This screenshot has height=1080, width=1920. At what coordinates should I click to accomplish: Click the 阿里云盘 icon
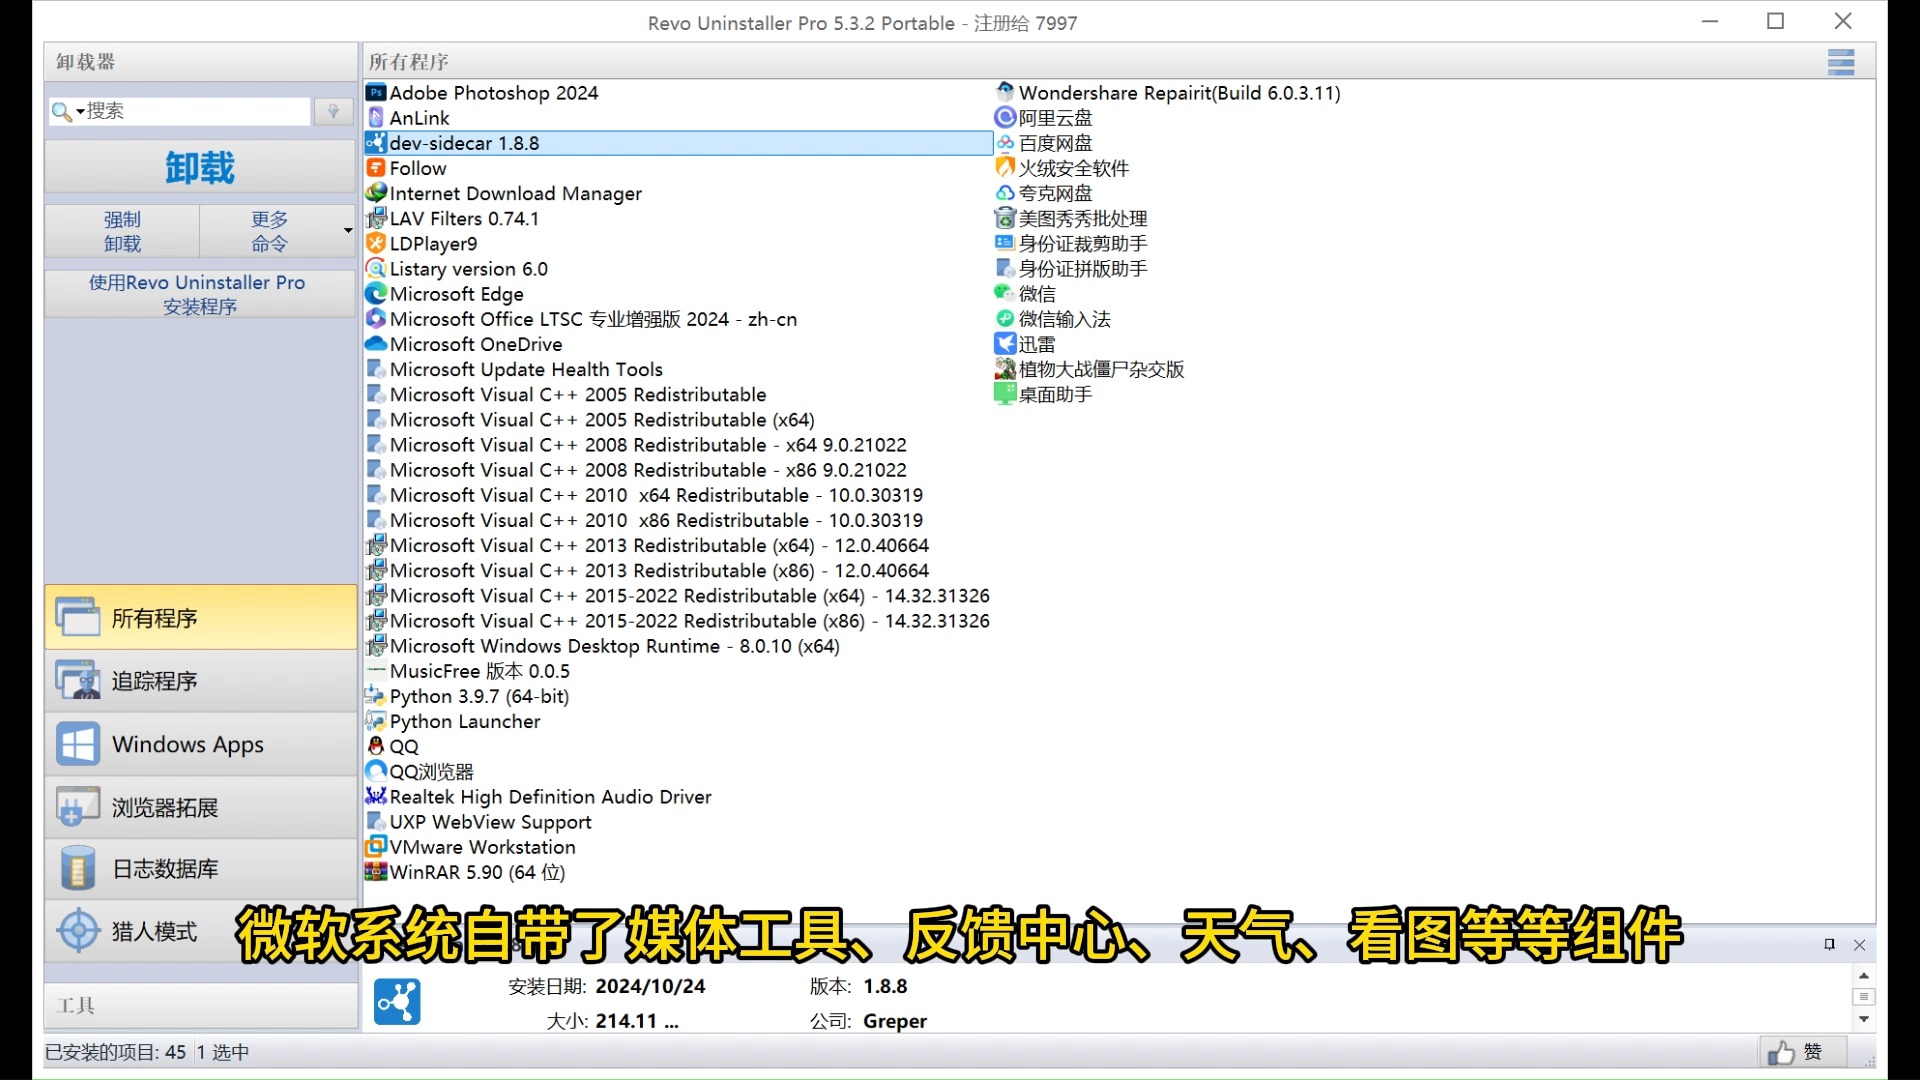1005,118
